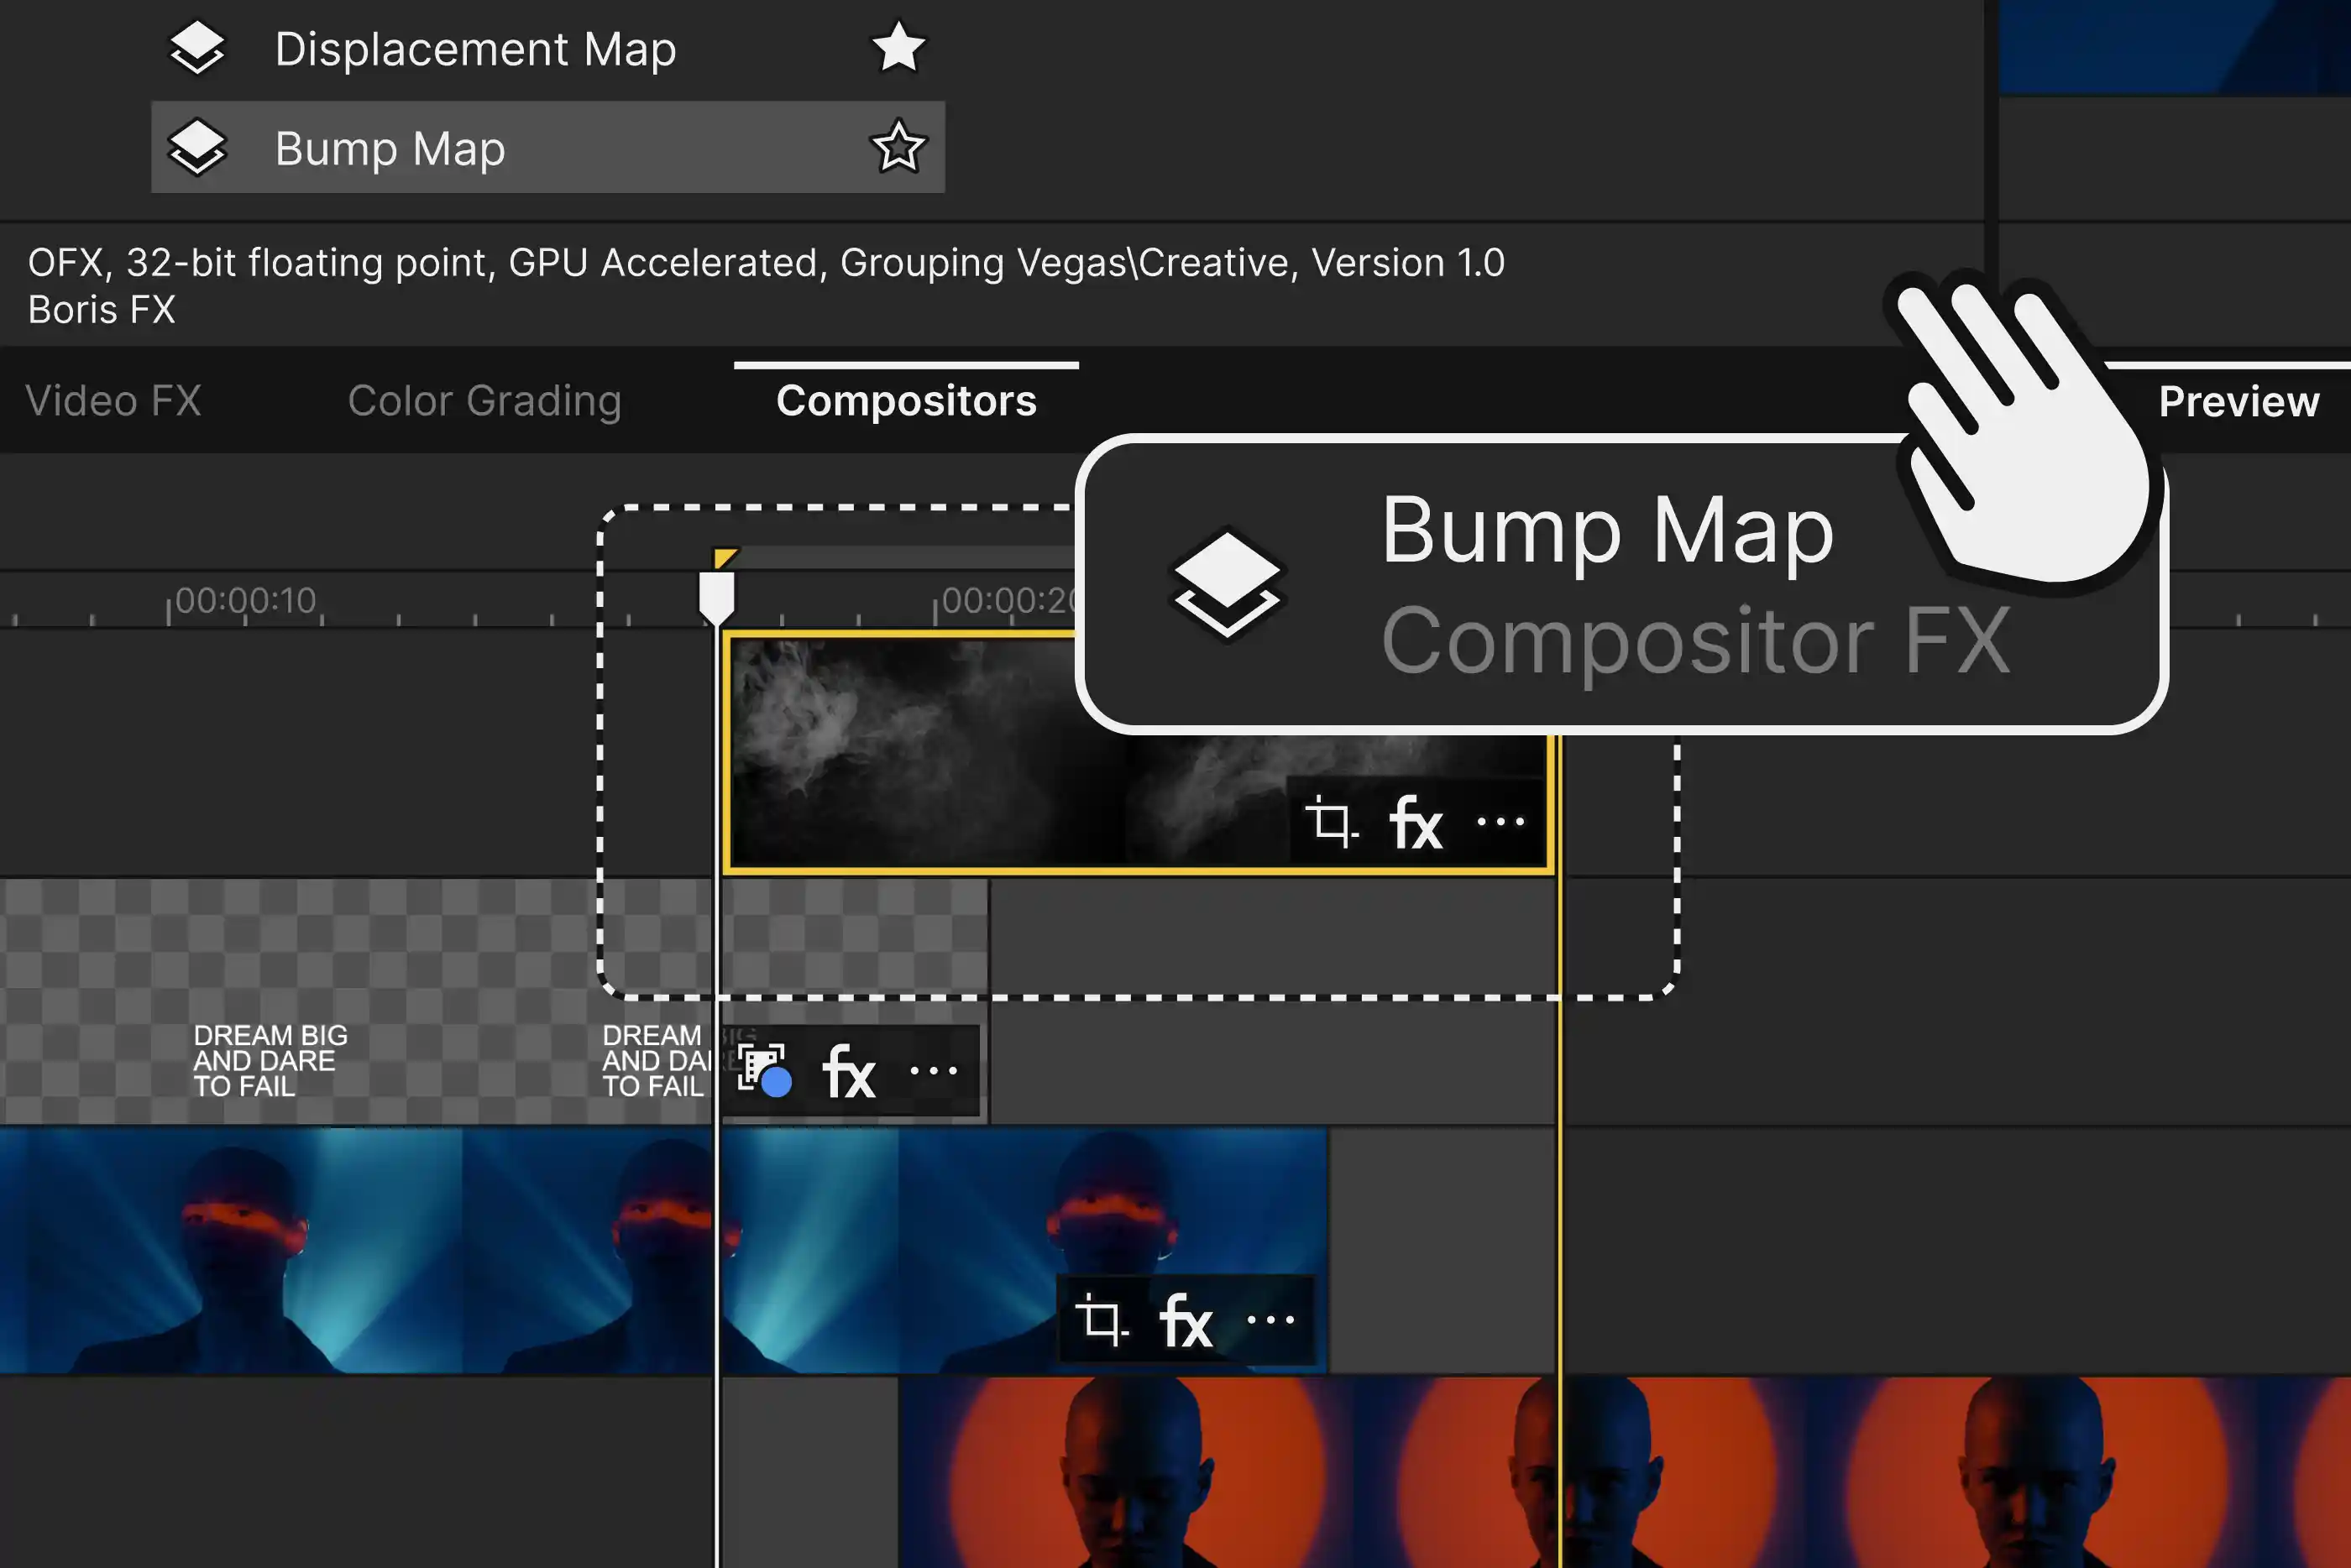
Task: Click the timeline playhead marker
Action: pyautogui.click(x=716, y=598)
